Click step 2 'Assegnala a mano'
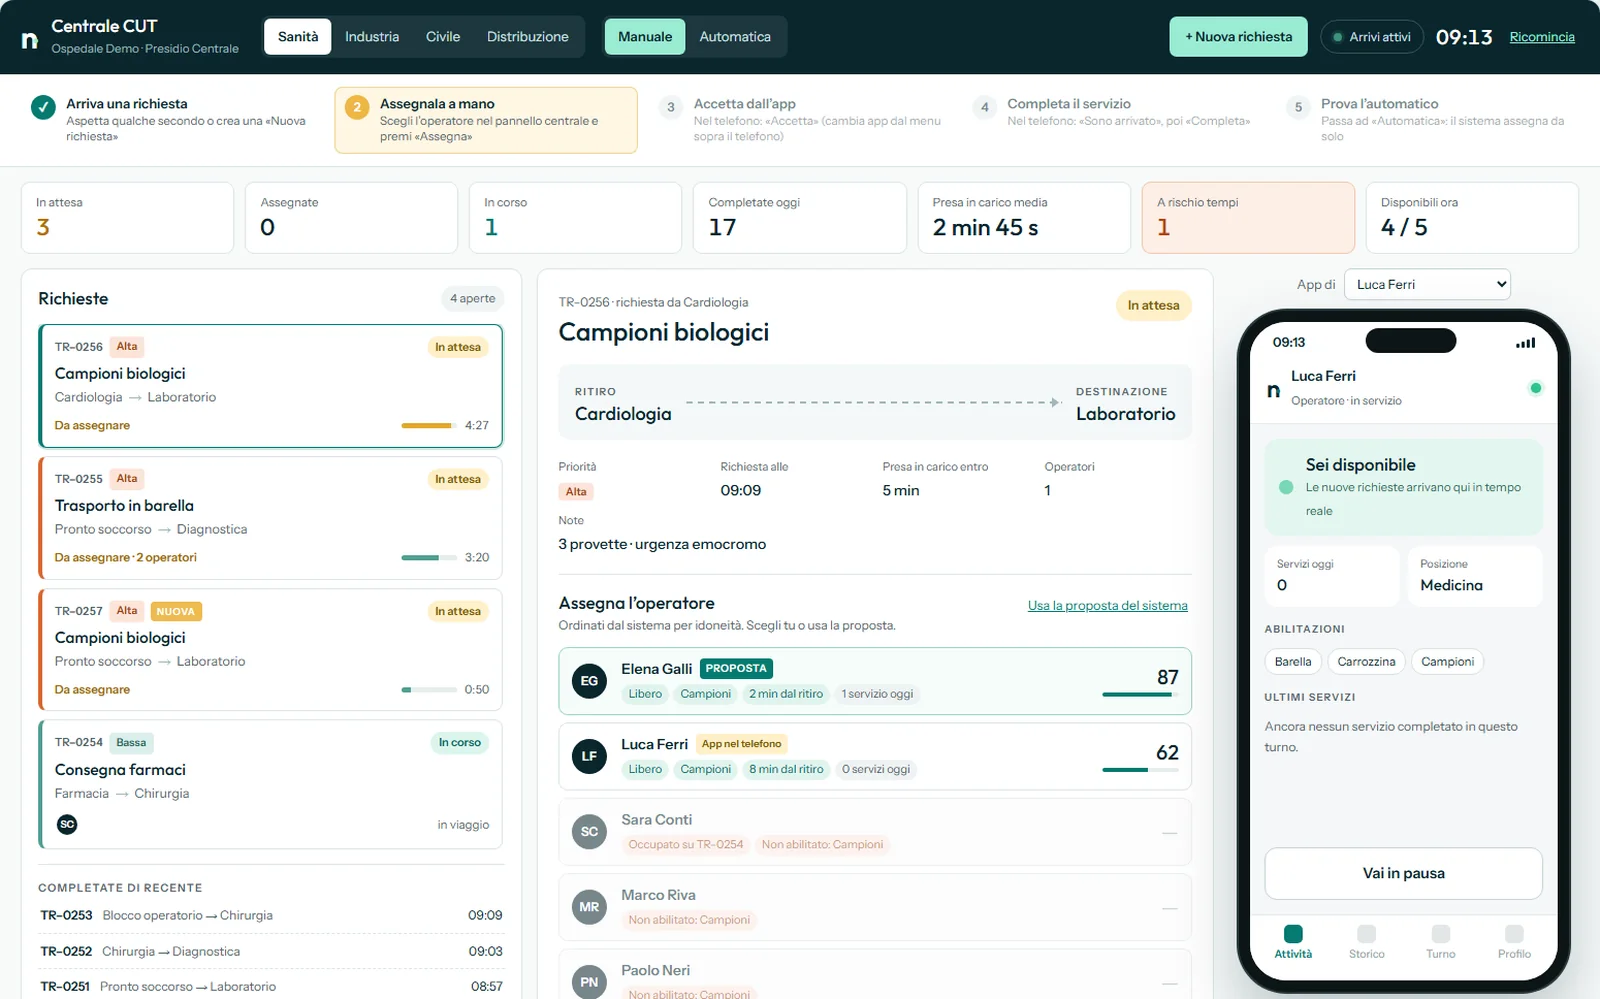Viewport: 1600px width, 999px height. click(x=486, y=120)
